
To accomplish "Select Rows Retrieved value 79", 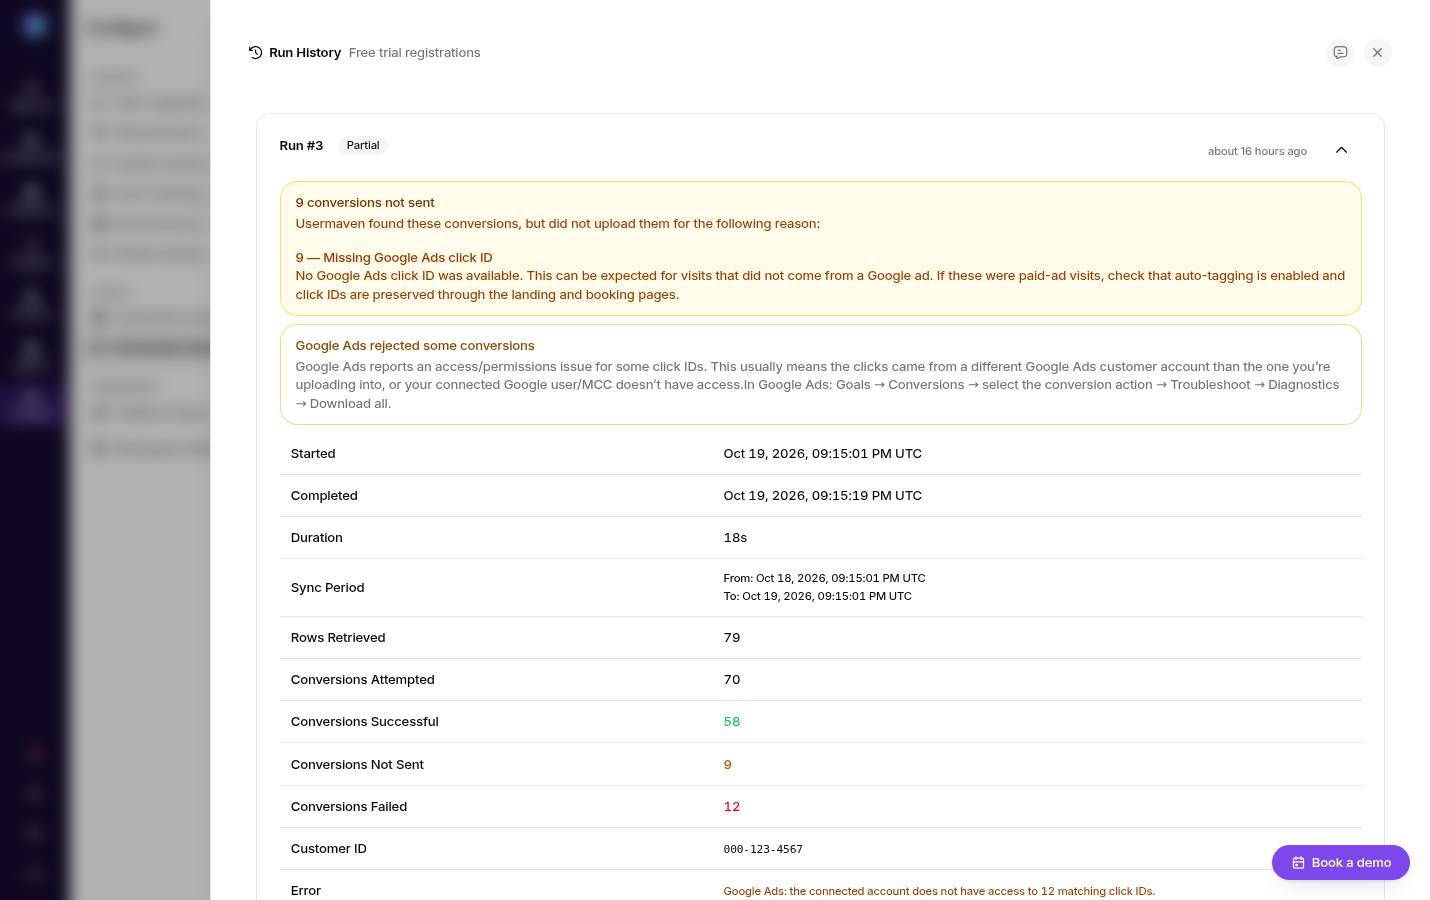I will click(x=732, y=638).
